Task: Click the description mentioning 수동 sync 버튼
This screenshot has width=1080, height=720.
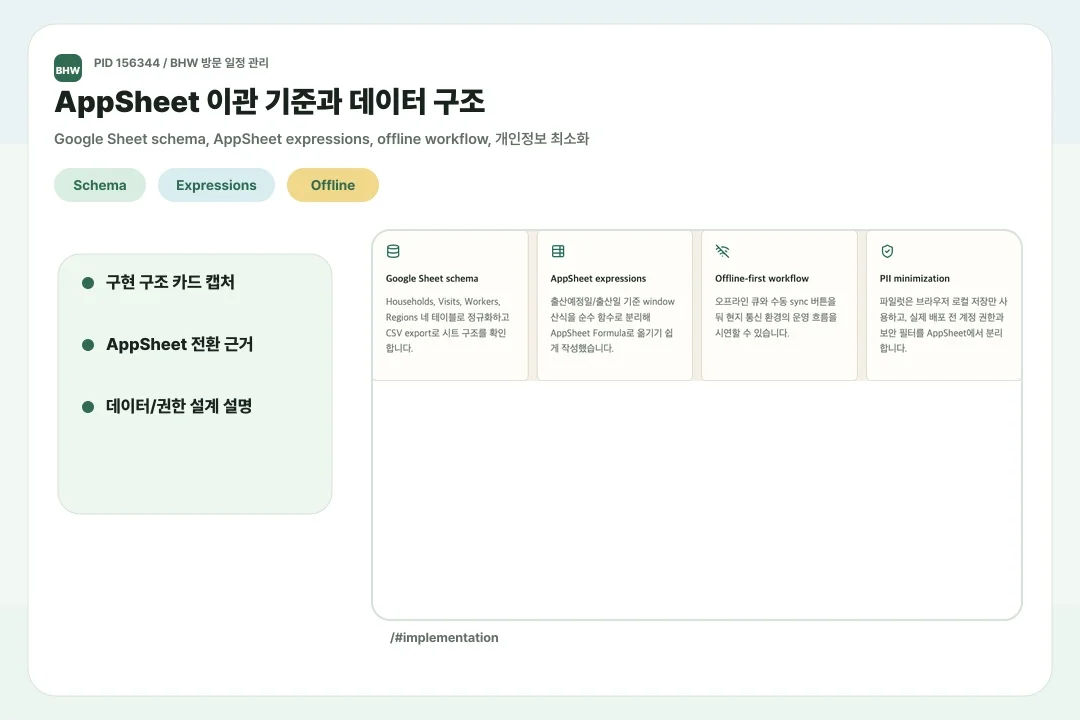Action: (776, 317)
